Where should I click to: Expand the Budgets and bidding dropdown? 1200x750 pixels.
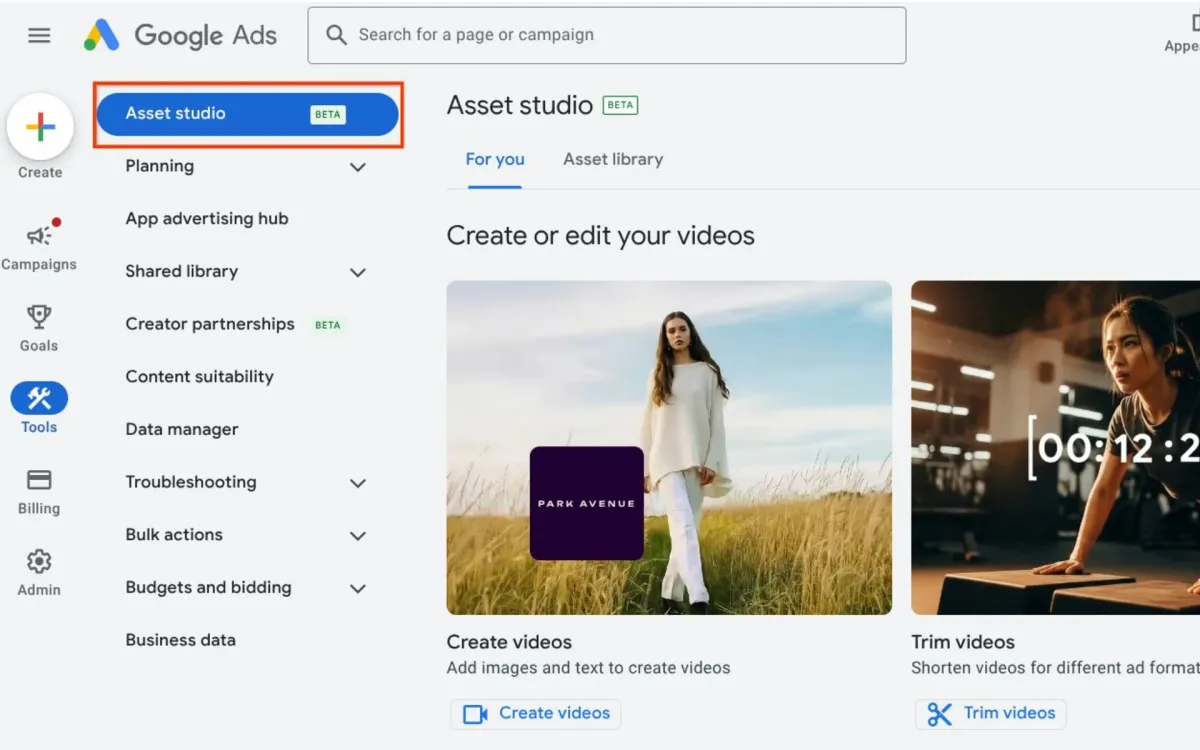pos(357,588)
